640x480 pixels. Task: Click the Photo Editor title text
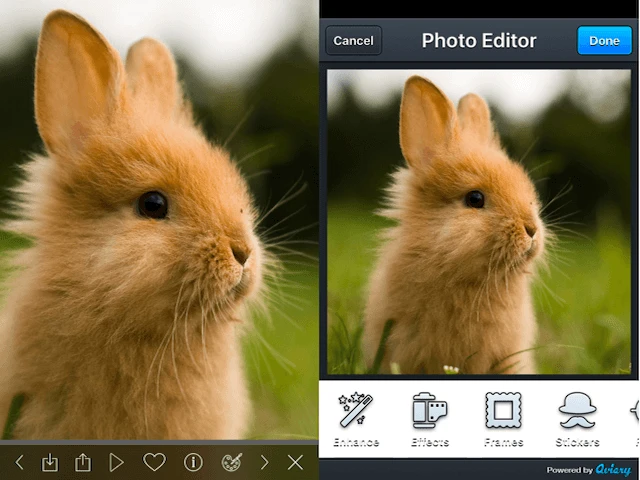(479, 41)
